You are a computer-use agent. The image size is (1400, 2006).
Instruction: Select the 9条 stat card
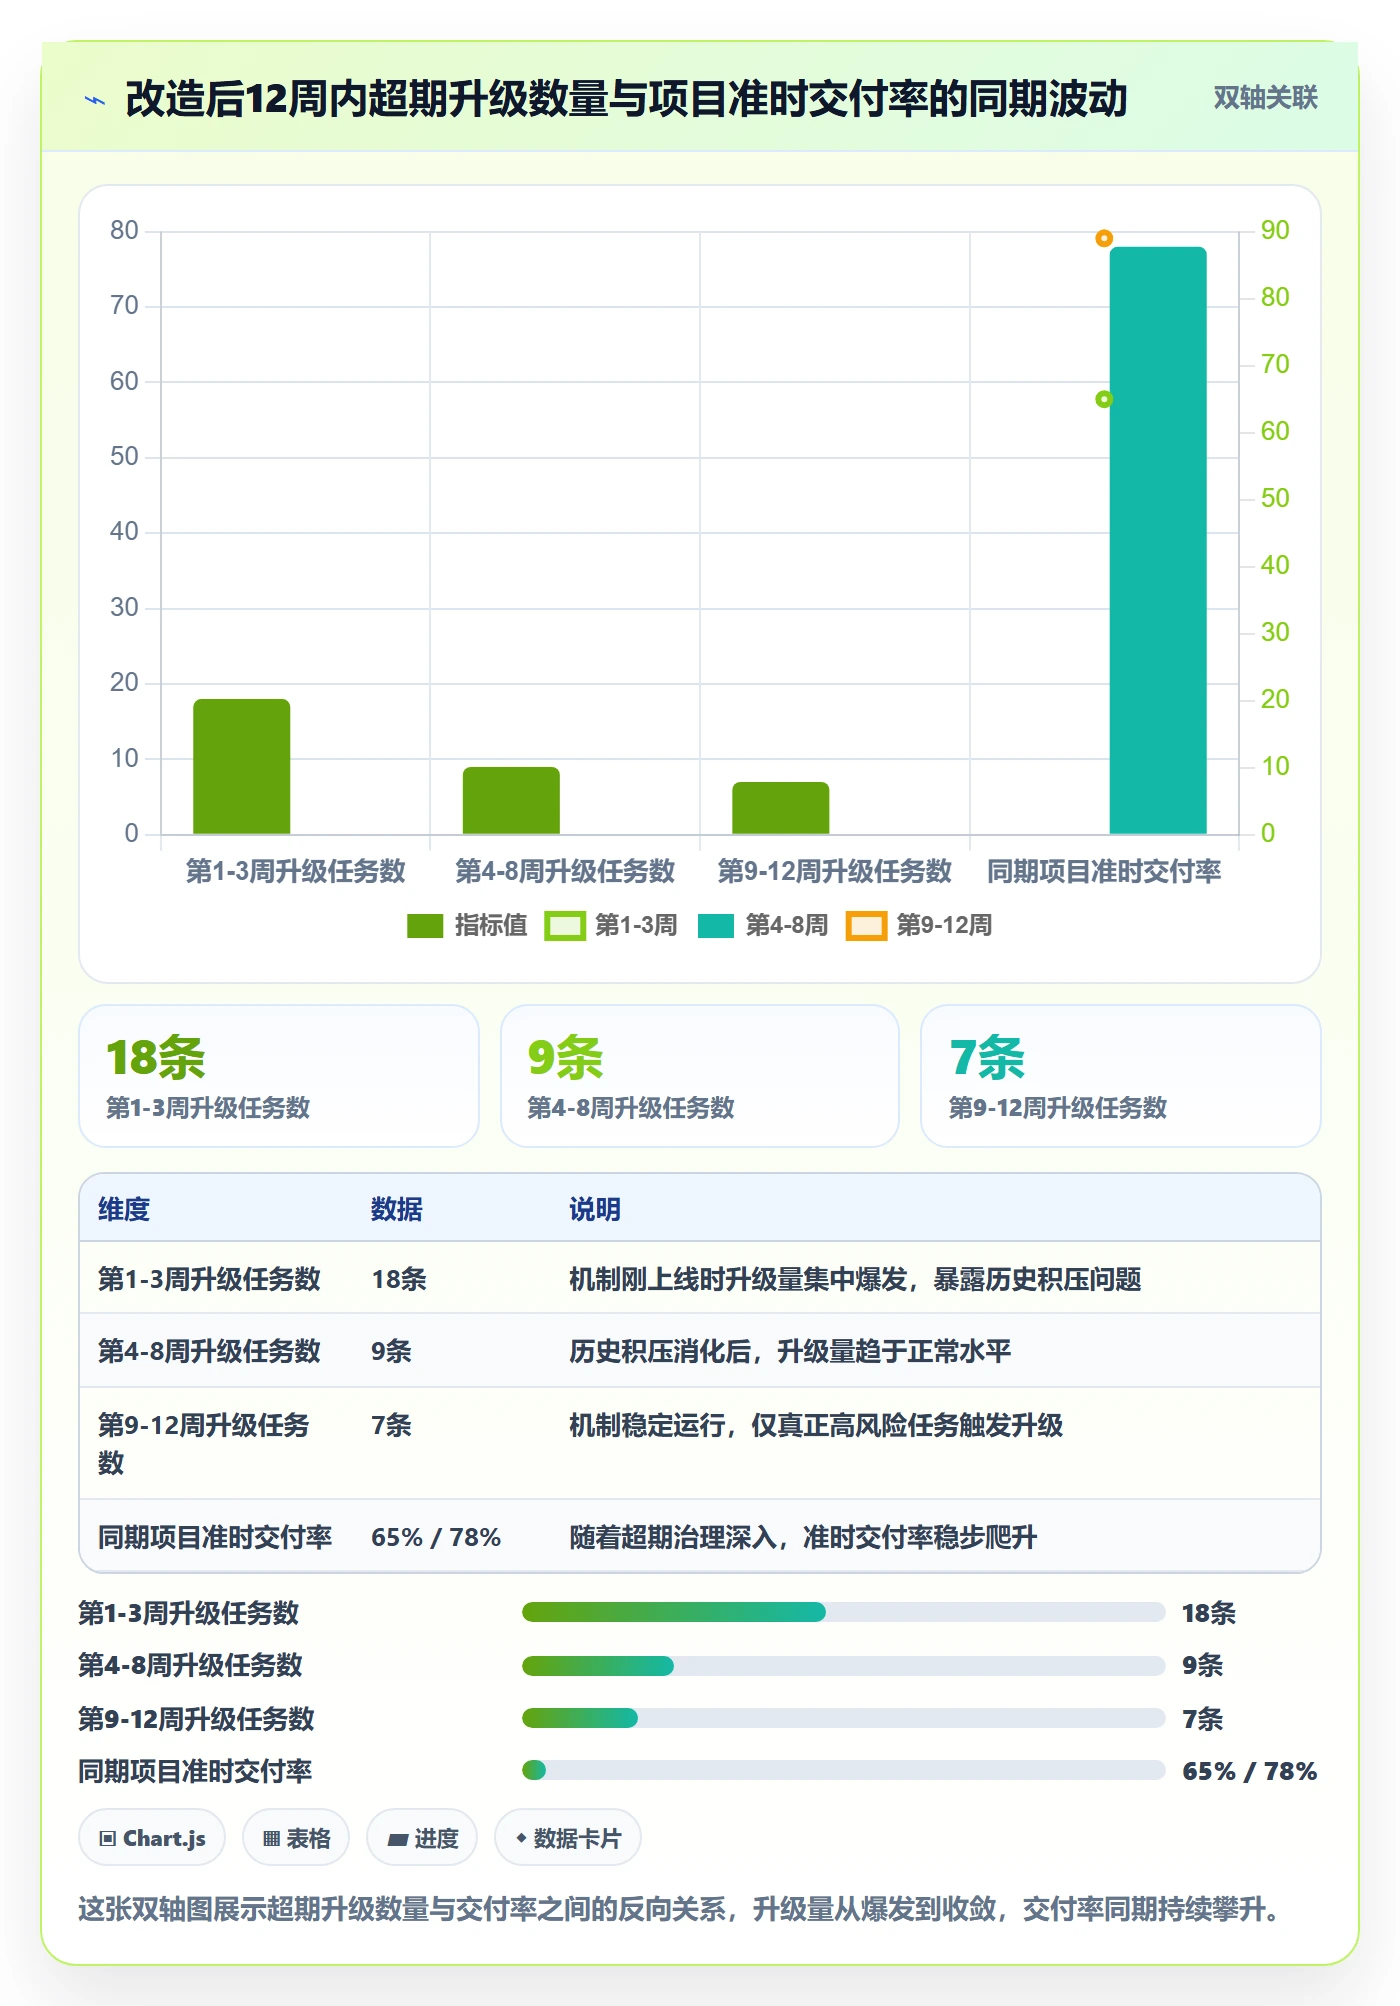pyautogui.click(x=700, y=1076)
